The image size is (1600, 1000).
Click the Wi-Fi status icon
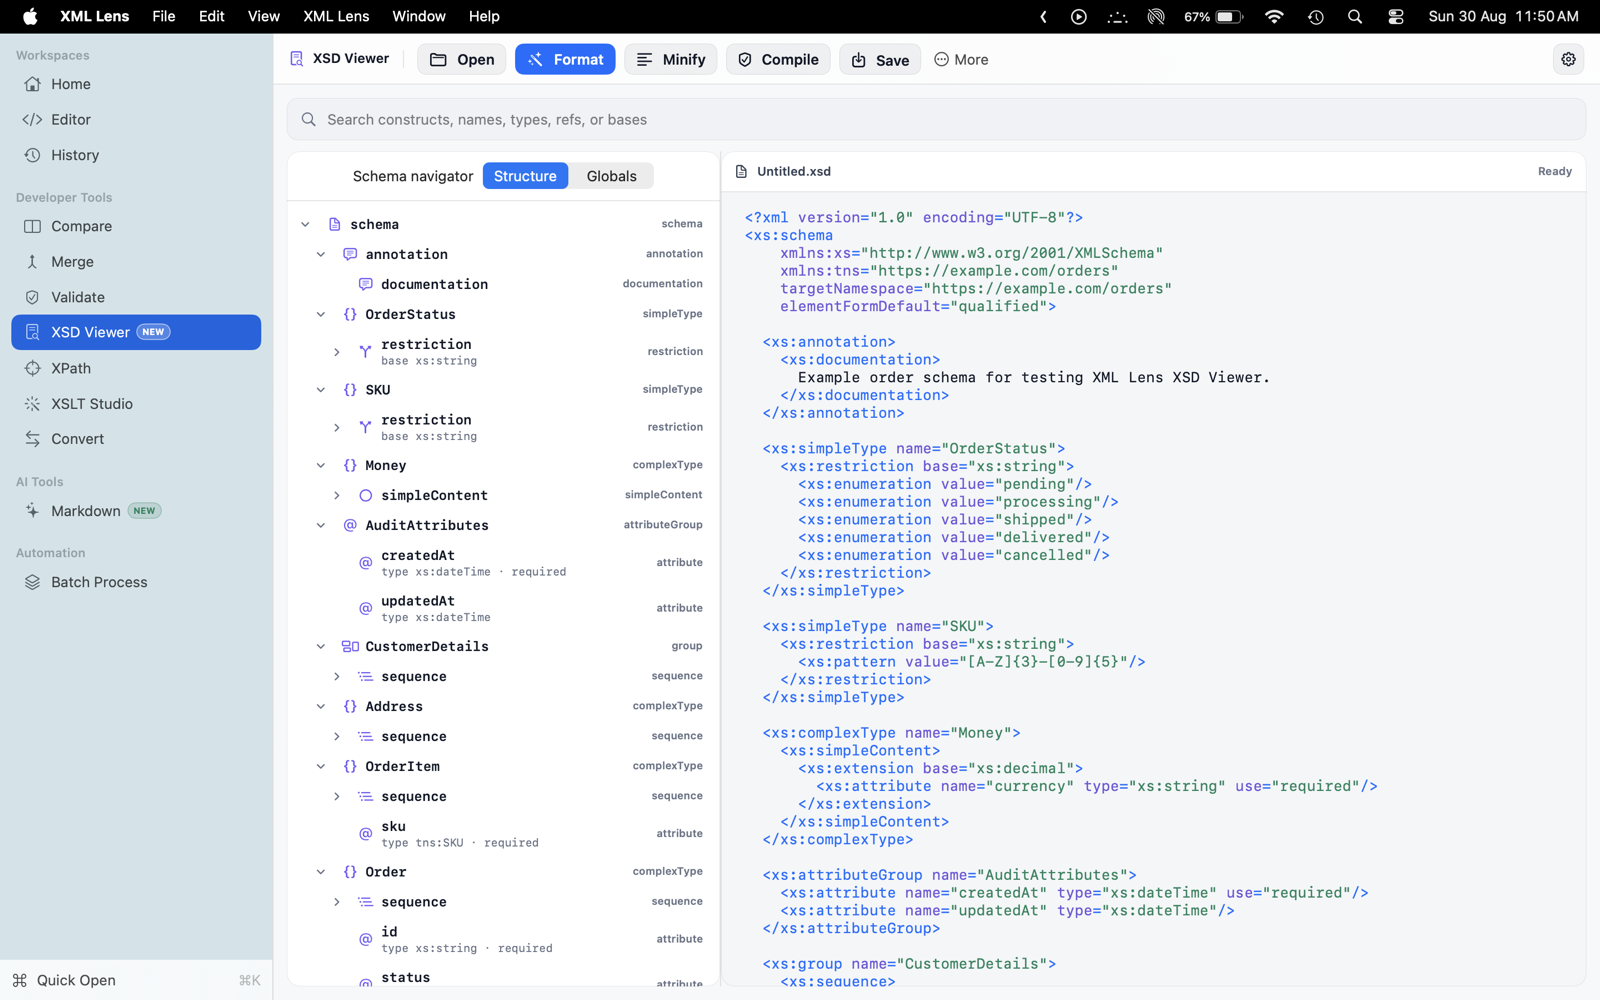pos(1274,17)
